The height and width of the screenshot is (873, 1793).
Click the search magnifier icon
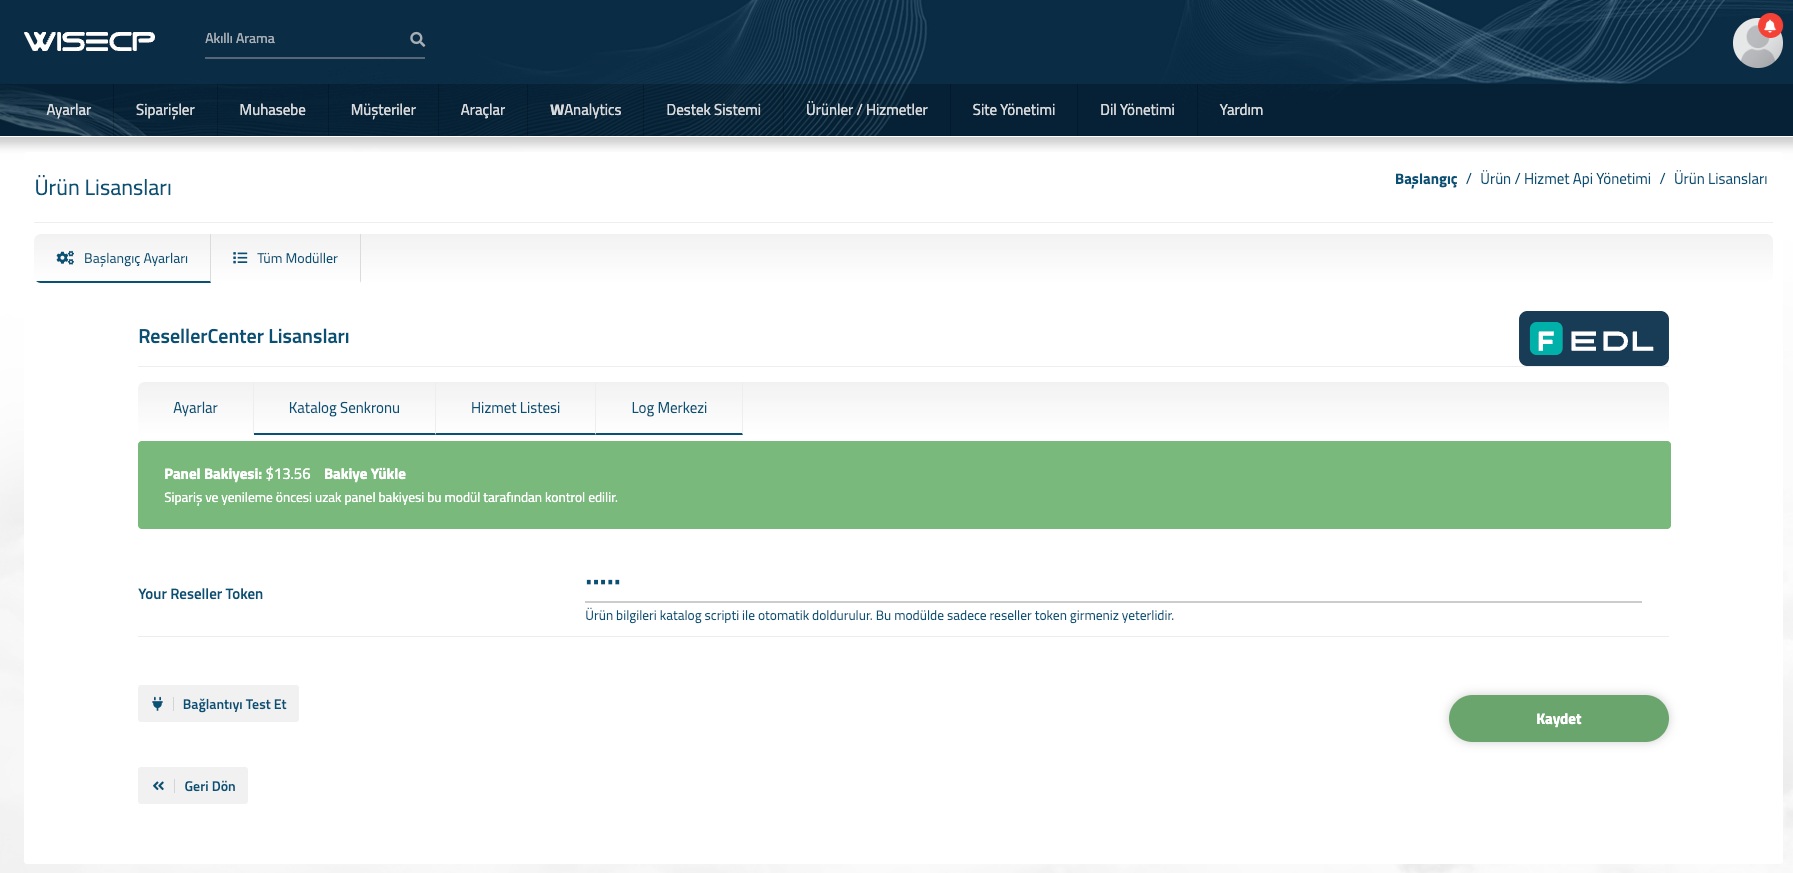coord(417,39)
